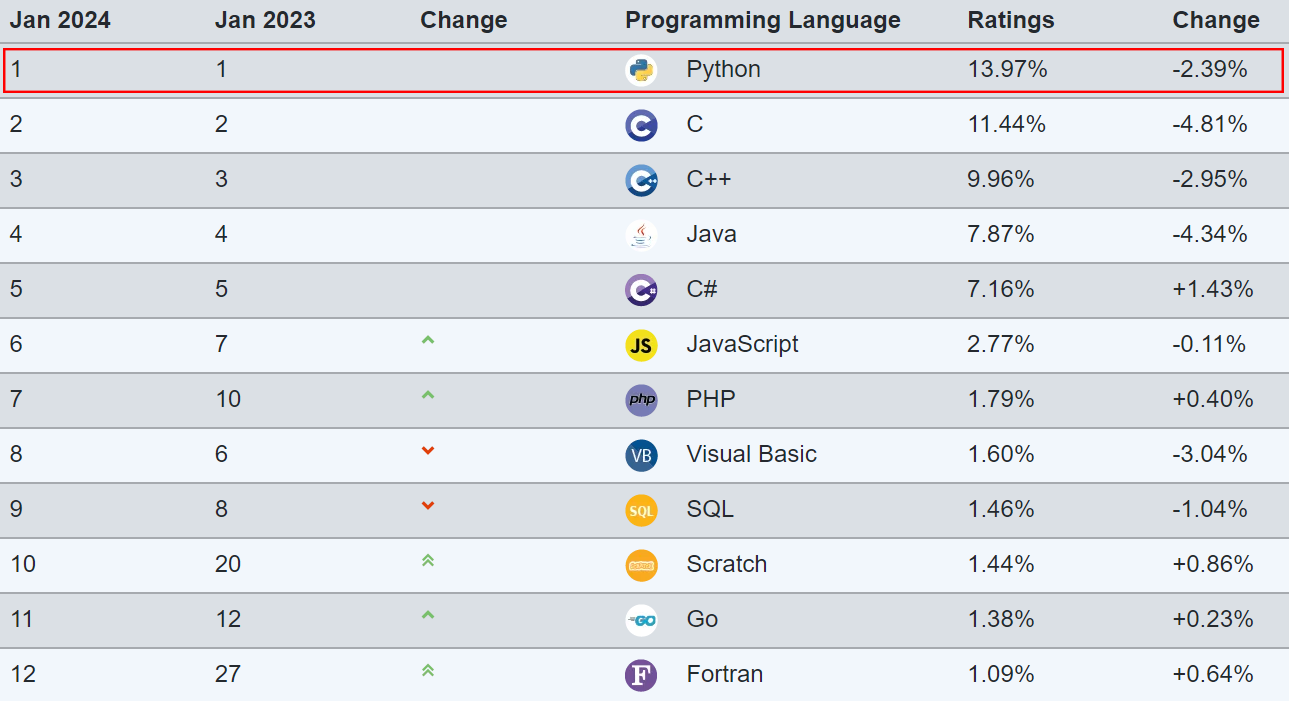Click the +0.23% change for Go
1289x701 pixels.
pos(1213,620)
